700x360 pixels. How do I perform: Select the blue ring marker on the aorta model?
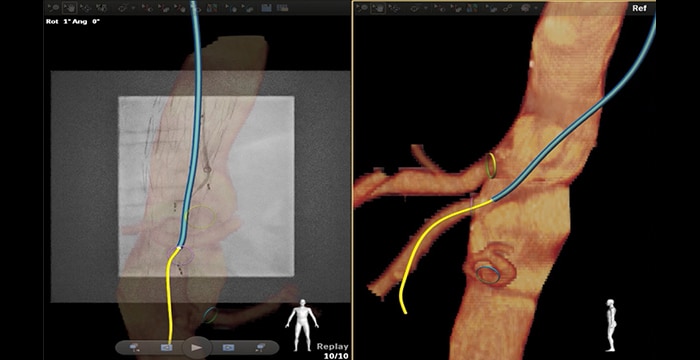[487, 275]
